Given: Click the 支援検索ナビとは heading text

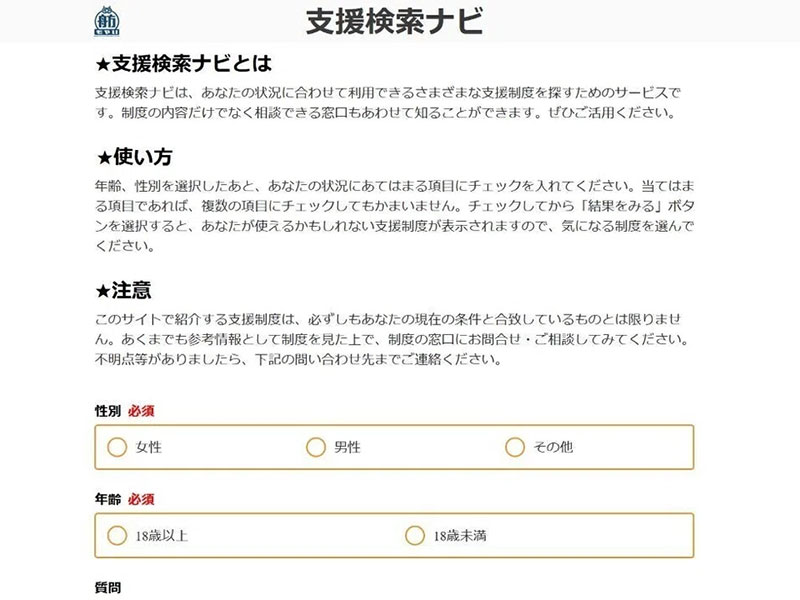Looking at the screenshot, I should tap(192, 64).
